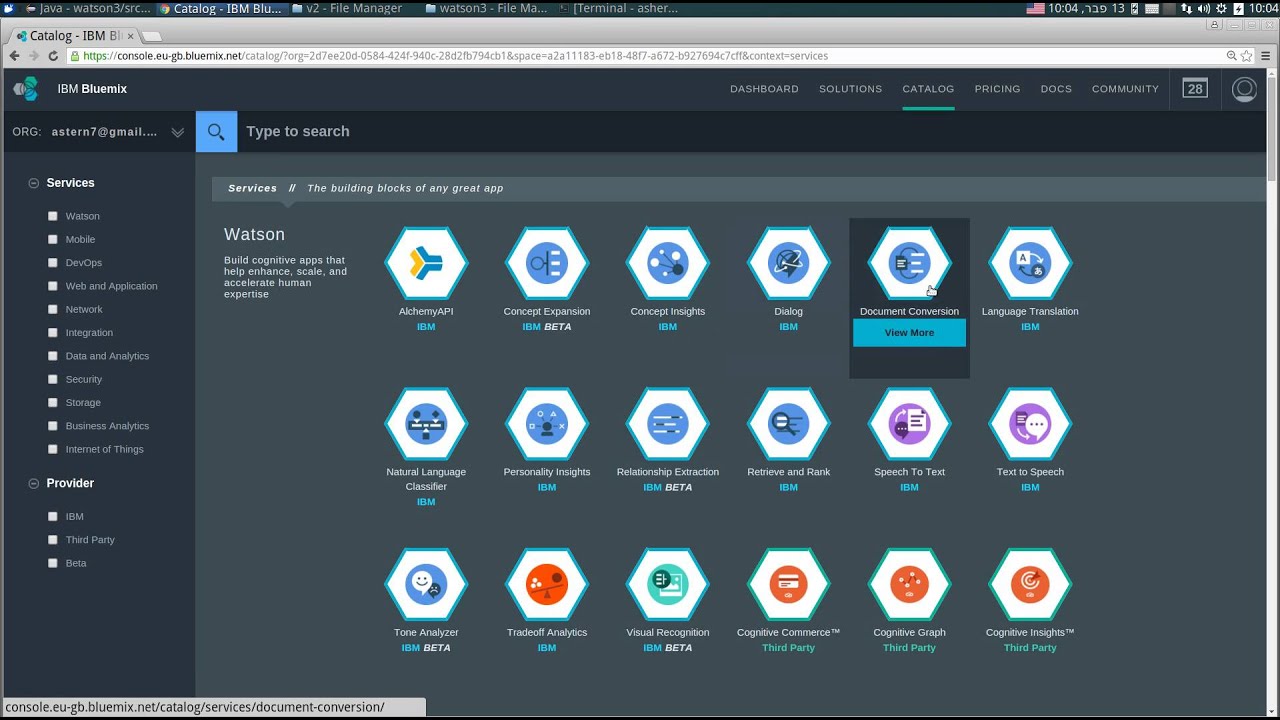This screenshot has height=720, width=1280.
Task: Open the Java watson3 taskbar window
Action: coord(88,8)
